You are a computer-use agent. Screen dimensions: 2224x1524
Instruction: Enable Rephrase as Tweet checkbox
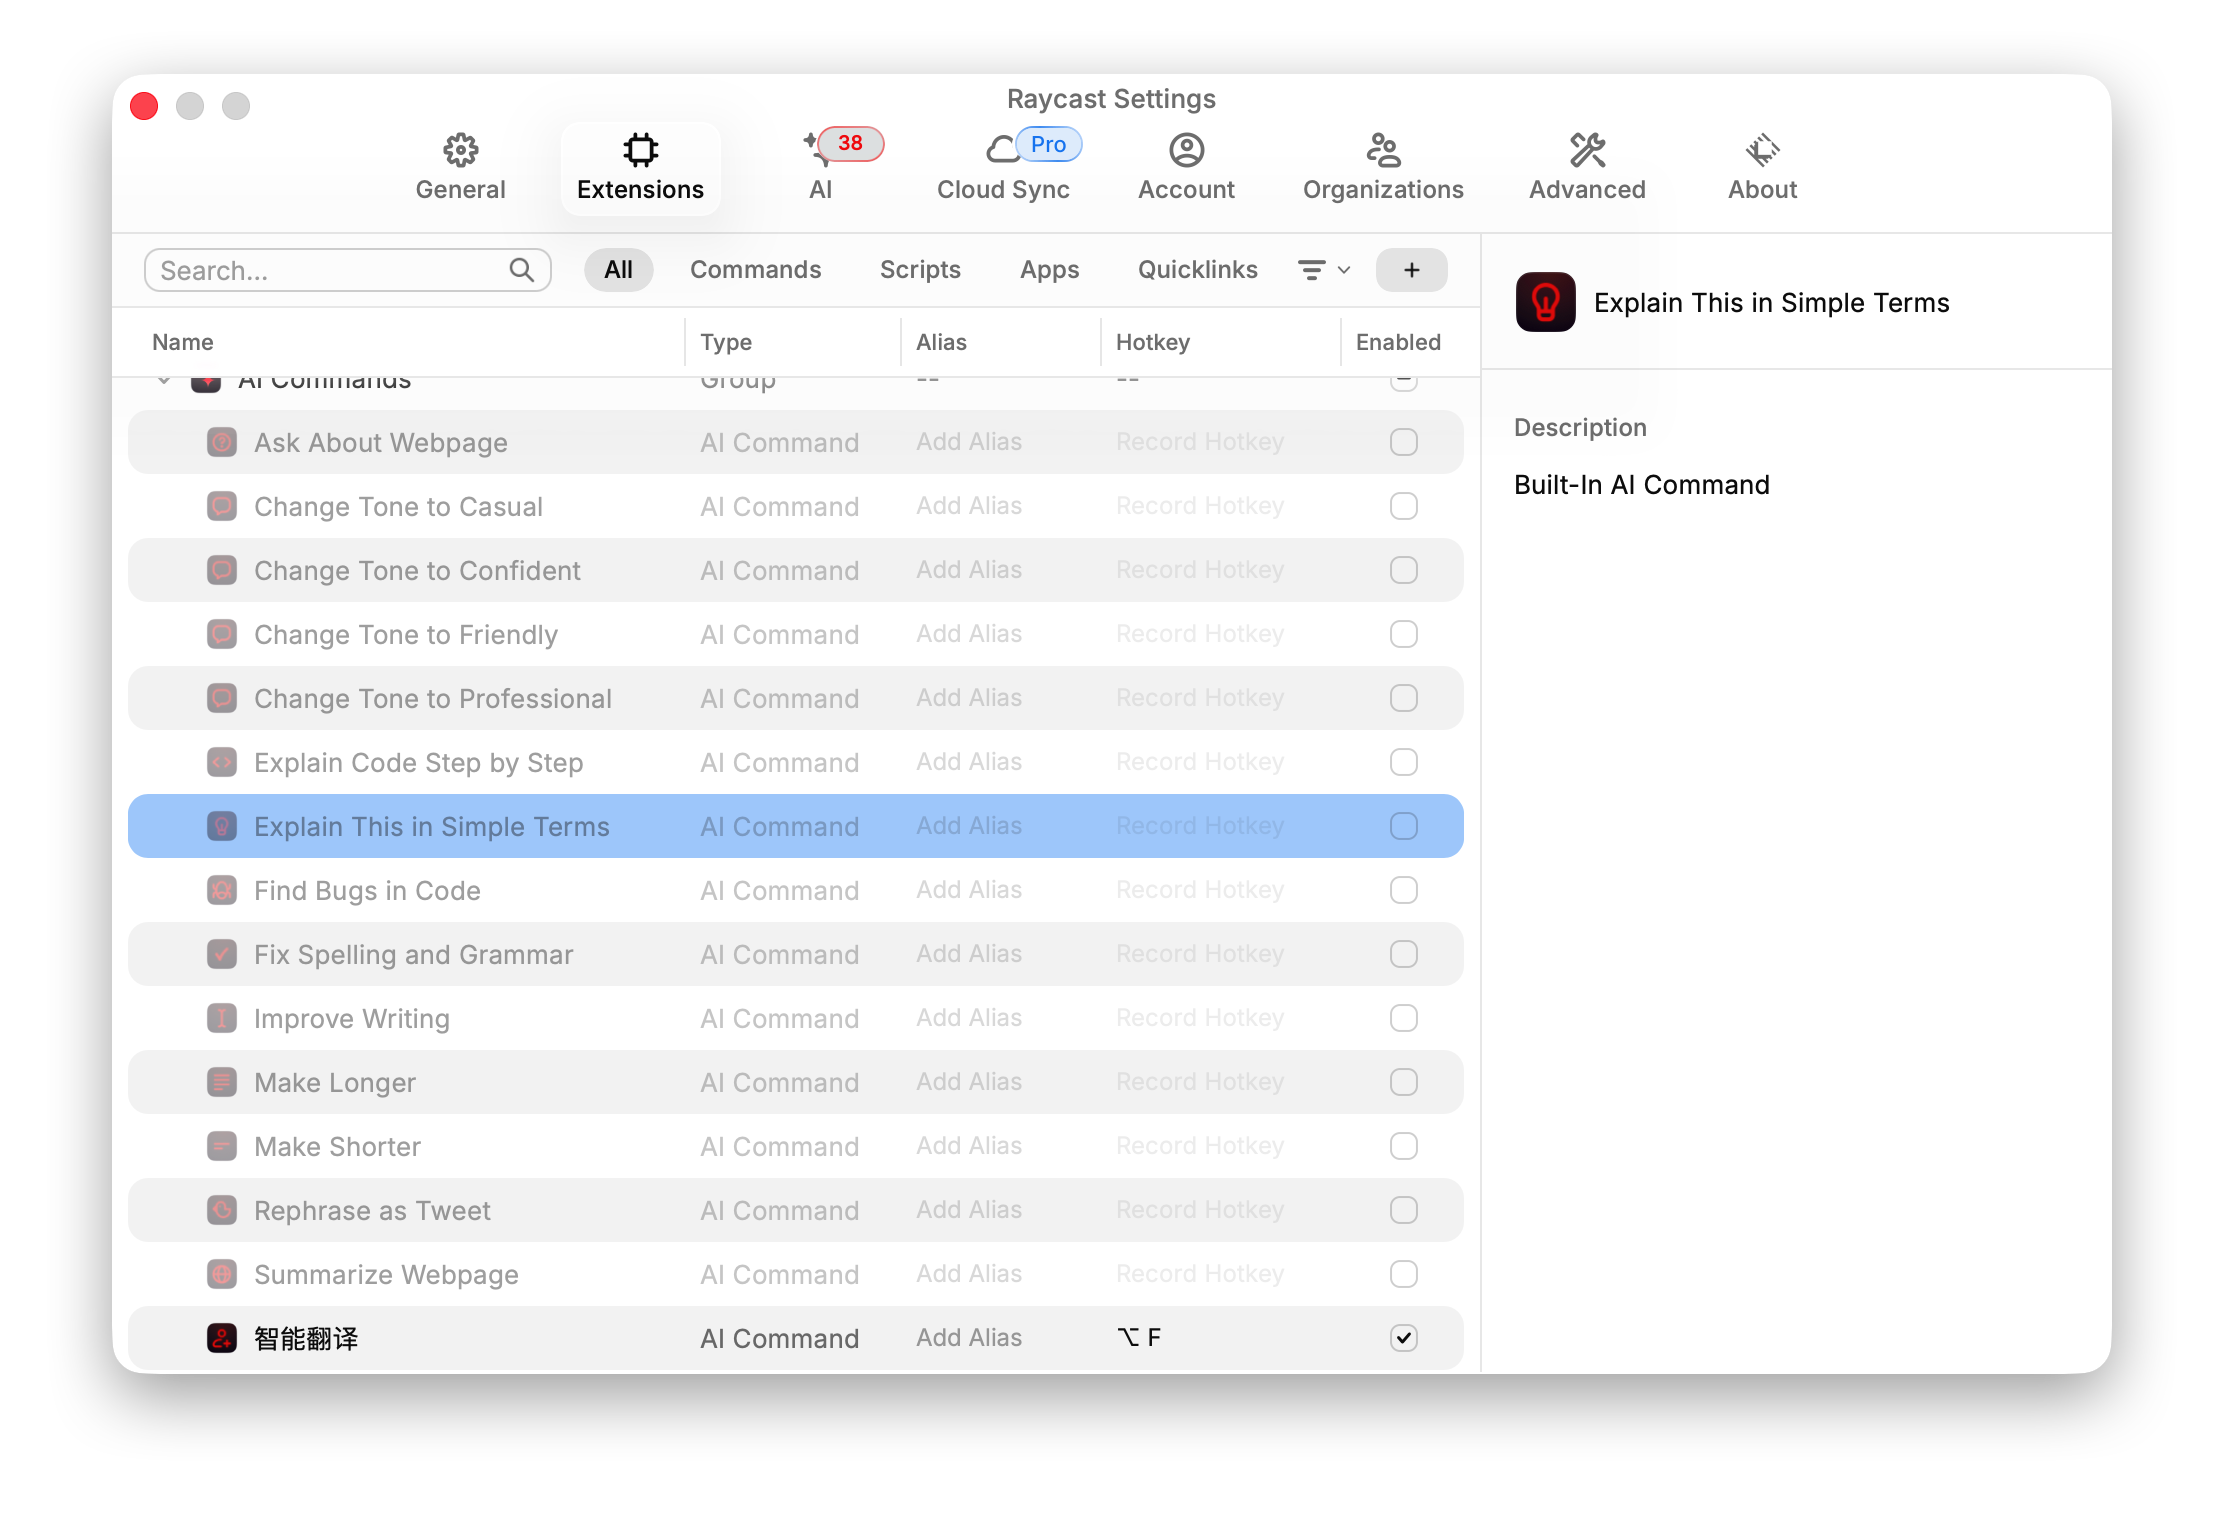(x=1404, y=1210)
